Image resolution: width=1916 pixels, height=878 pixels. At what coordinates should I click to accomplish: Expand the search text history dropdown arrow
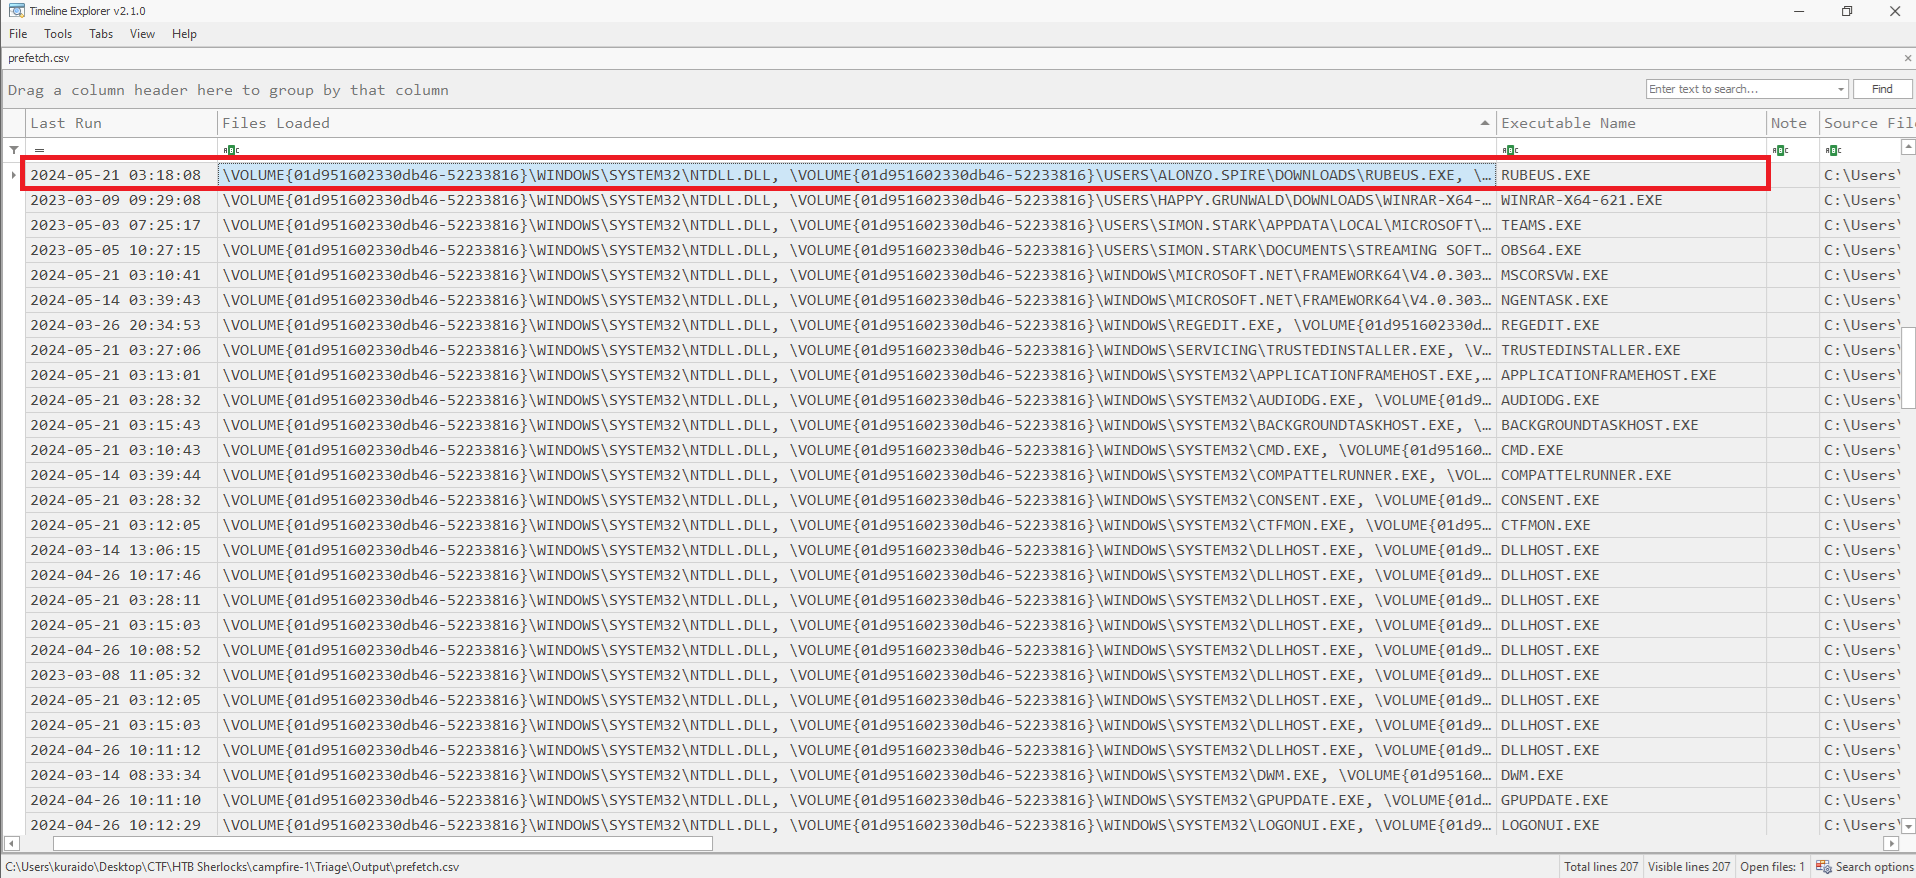[x=1840, y=89]
